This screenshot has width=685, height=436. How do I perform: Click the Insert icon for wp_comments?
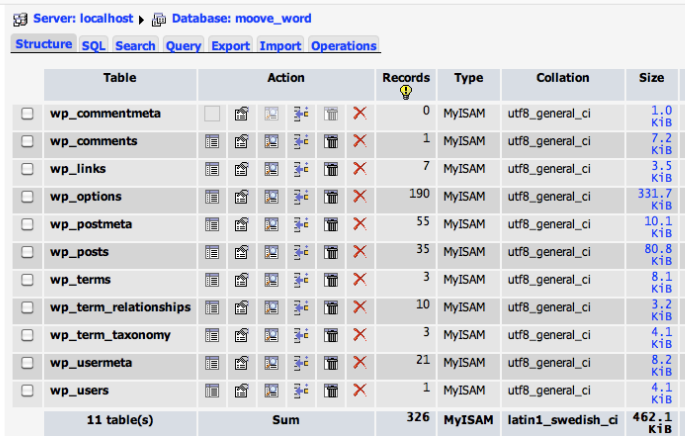click(301, 142)
